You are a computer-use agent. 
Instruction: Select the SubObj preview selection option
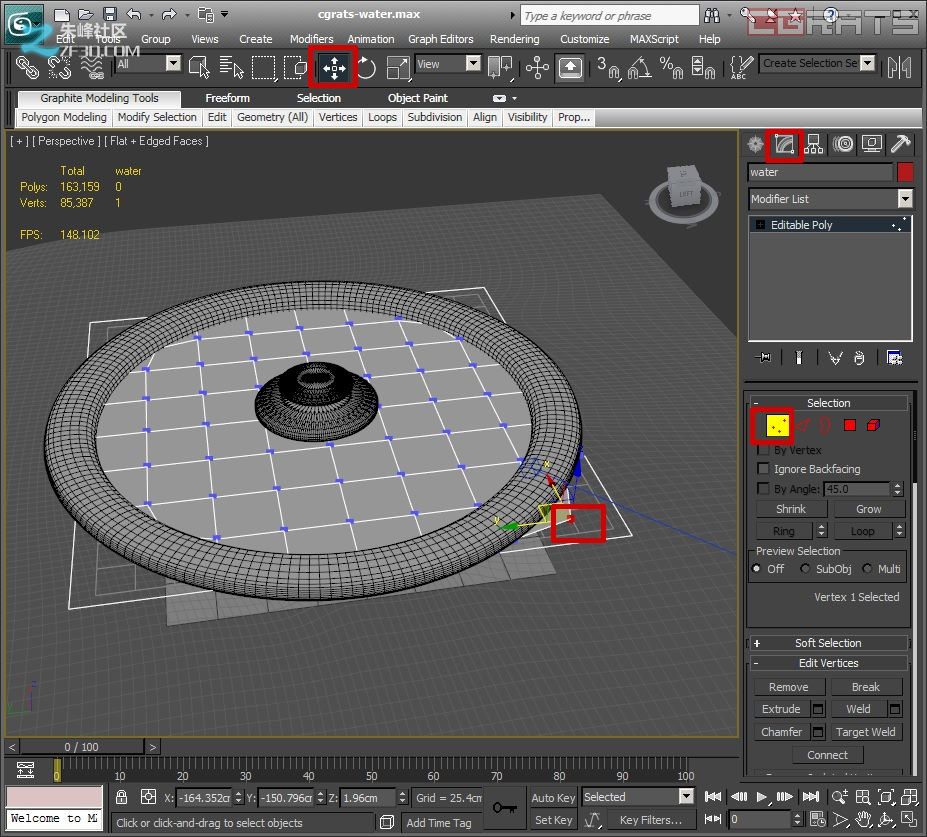point(805,569)
